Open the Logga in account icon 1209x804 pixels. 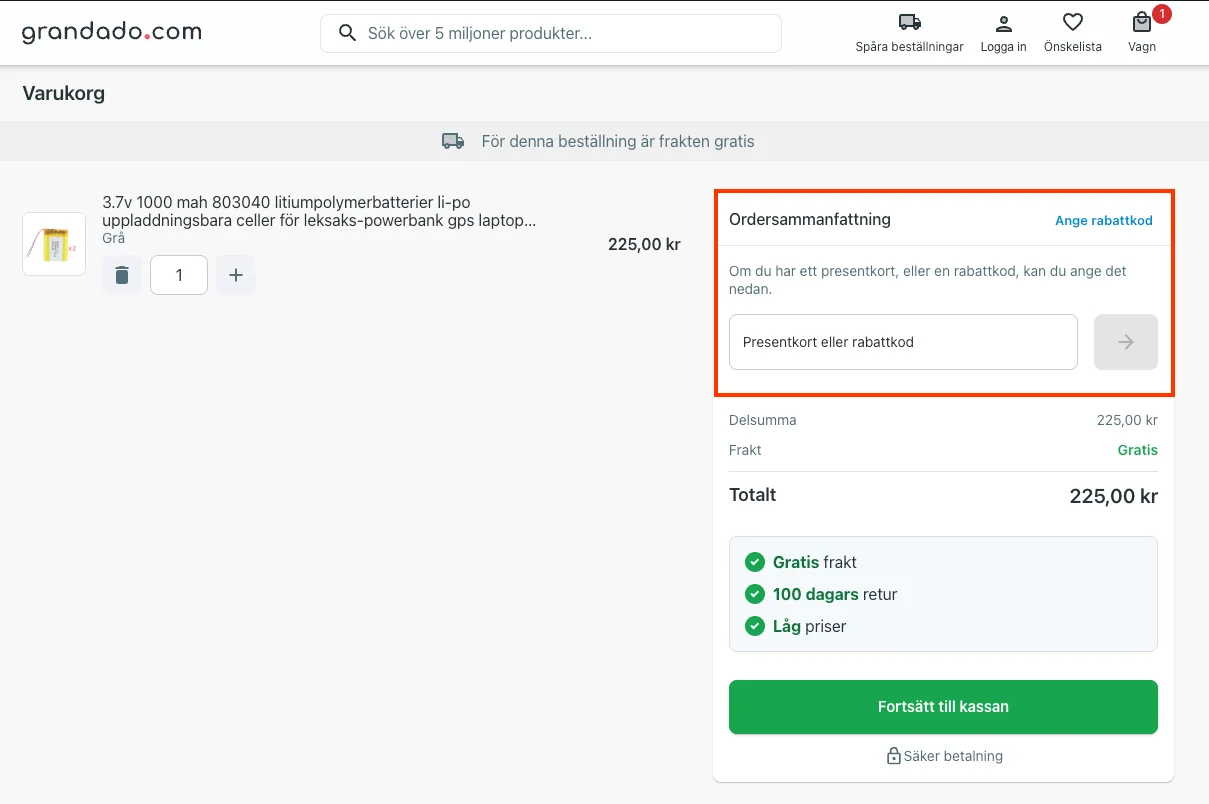click(x=1003, y=23)
